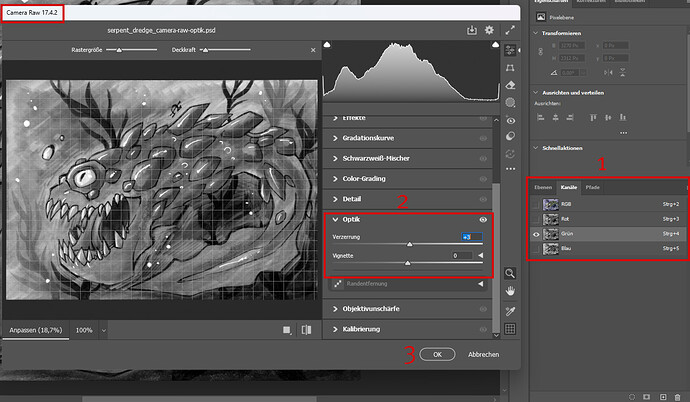The image size is (690, 402).
Task: Open the Pfade tab
Action: [592, 187]
